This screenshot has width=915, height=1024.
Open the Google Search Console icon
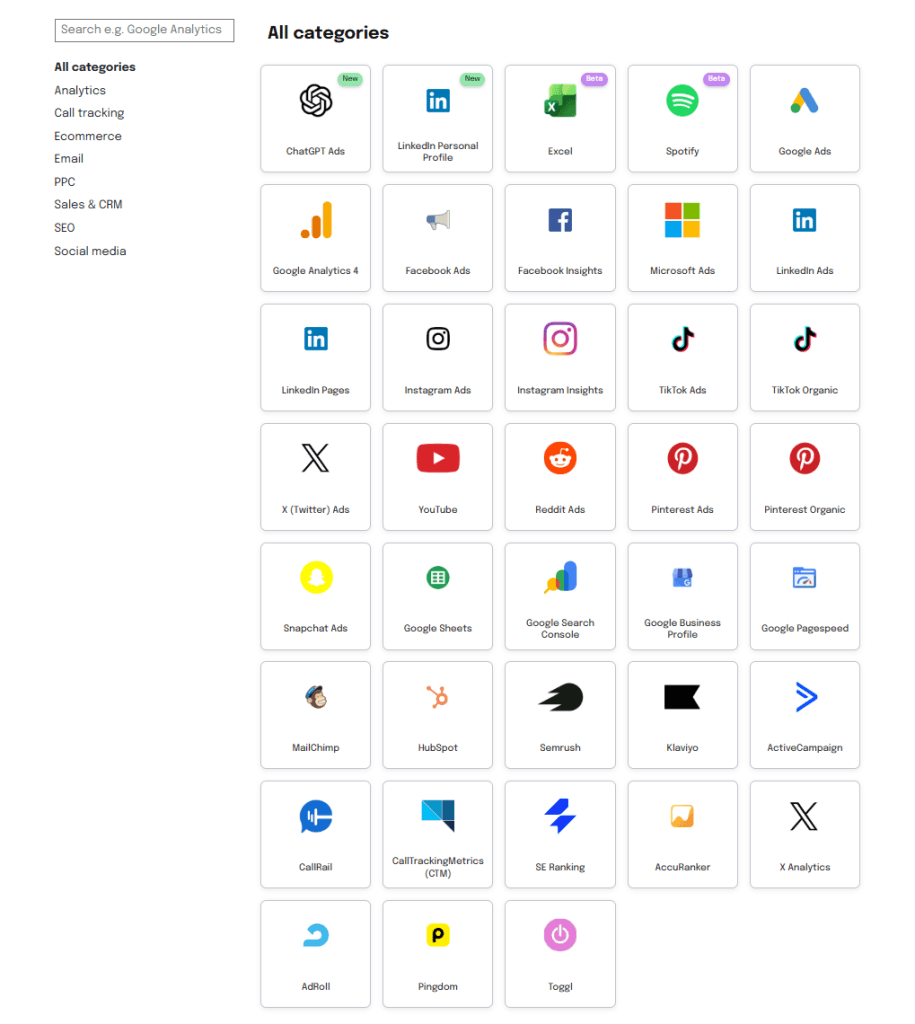pos(560,577)
